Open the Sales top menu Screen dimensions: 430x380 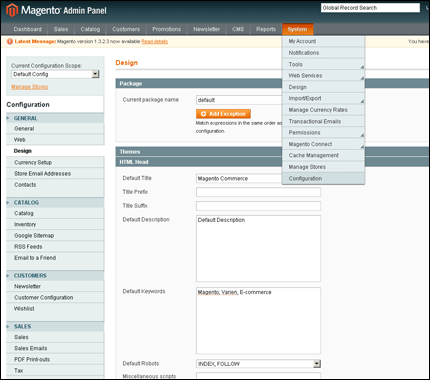[61, 29]
